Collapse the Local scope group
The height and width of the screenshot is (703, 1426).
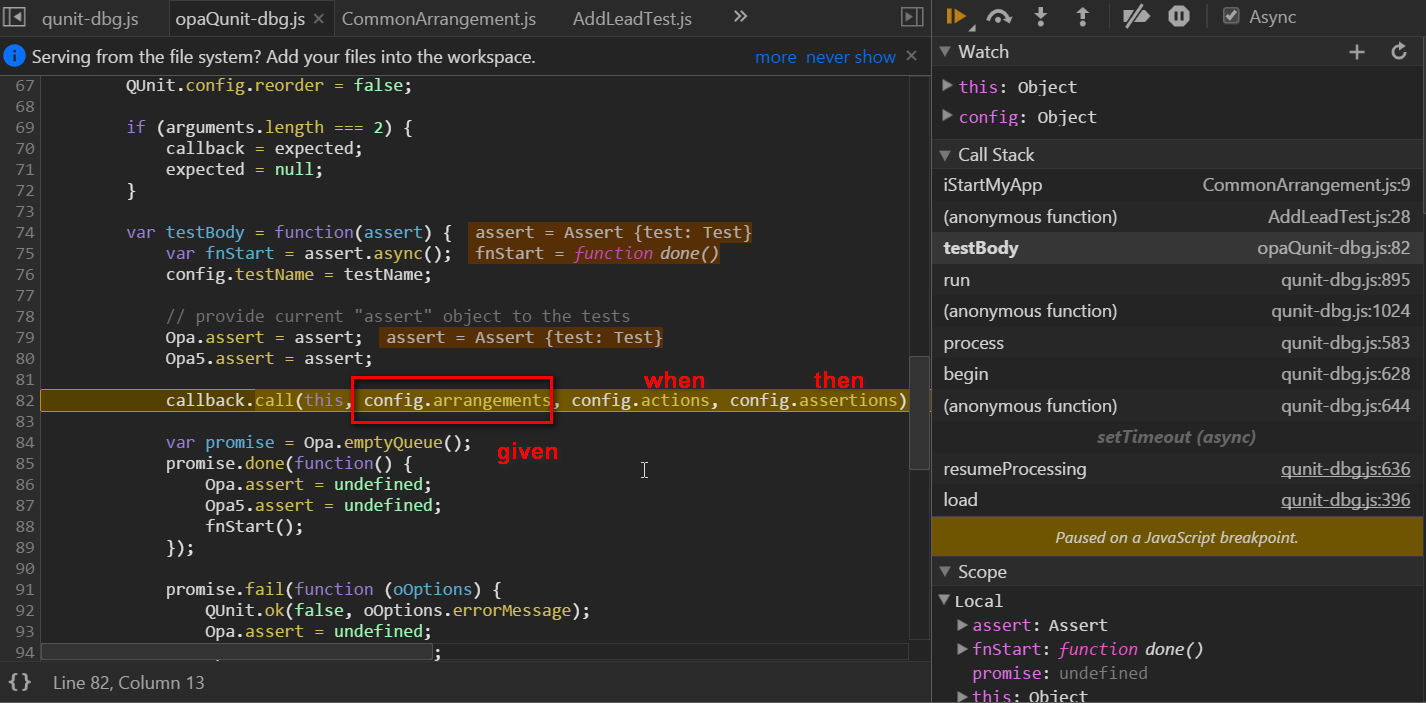coord(945,600)
